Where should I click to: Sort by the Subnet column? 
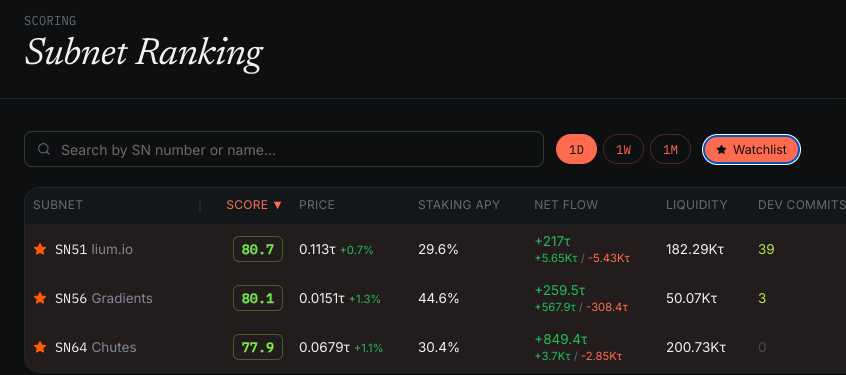click(x=58, y=205)
